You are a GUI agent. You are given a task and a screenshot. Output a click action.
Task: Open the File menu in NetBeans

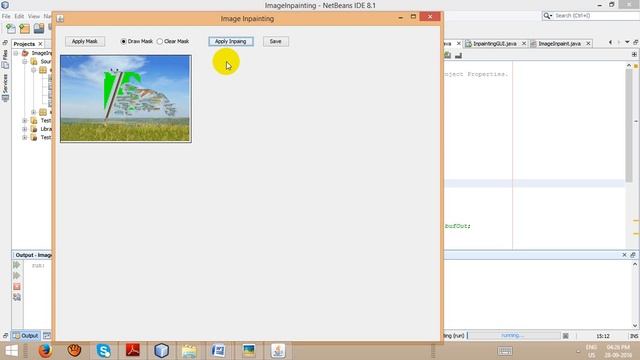tap(6, 16)
